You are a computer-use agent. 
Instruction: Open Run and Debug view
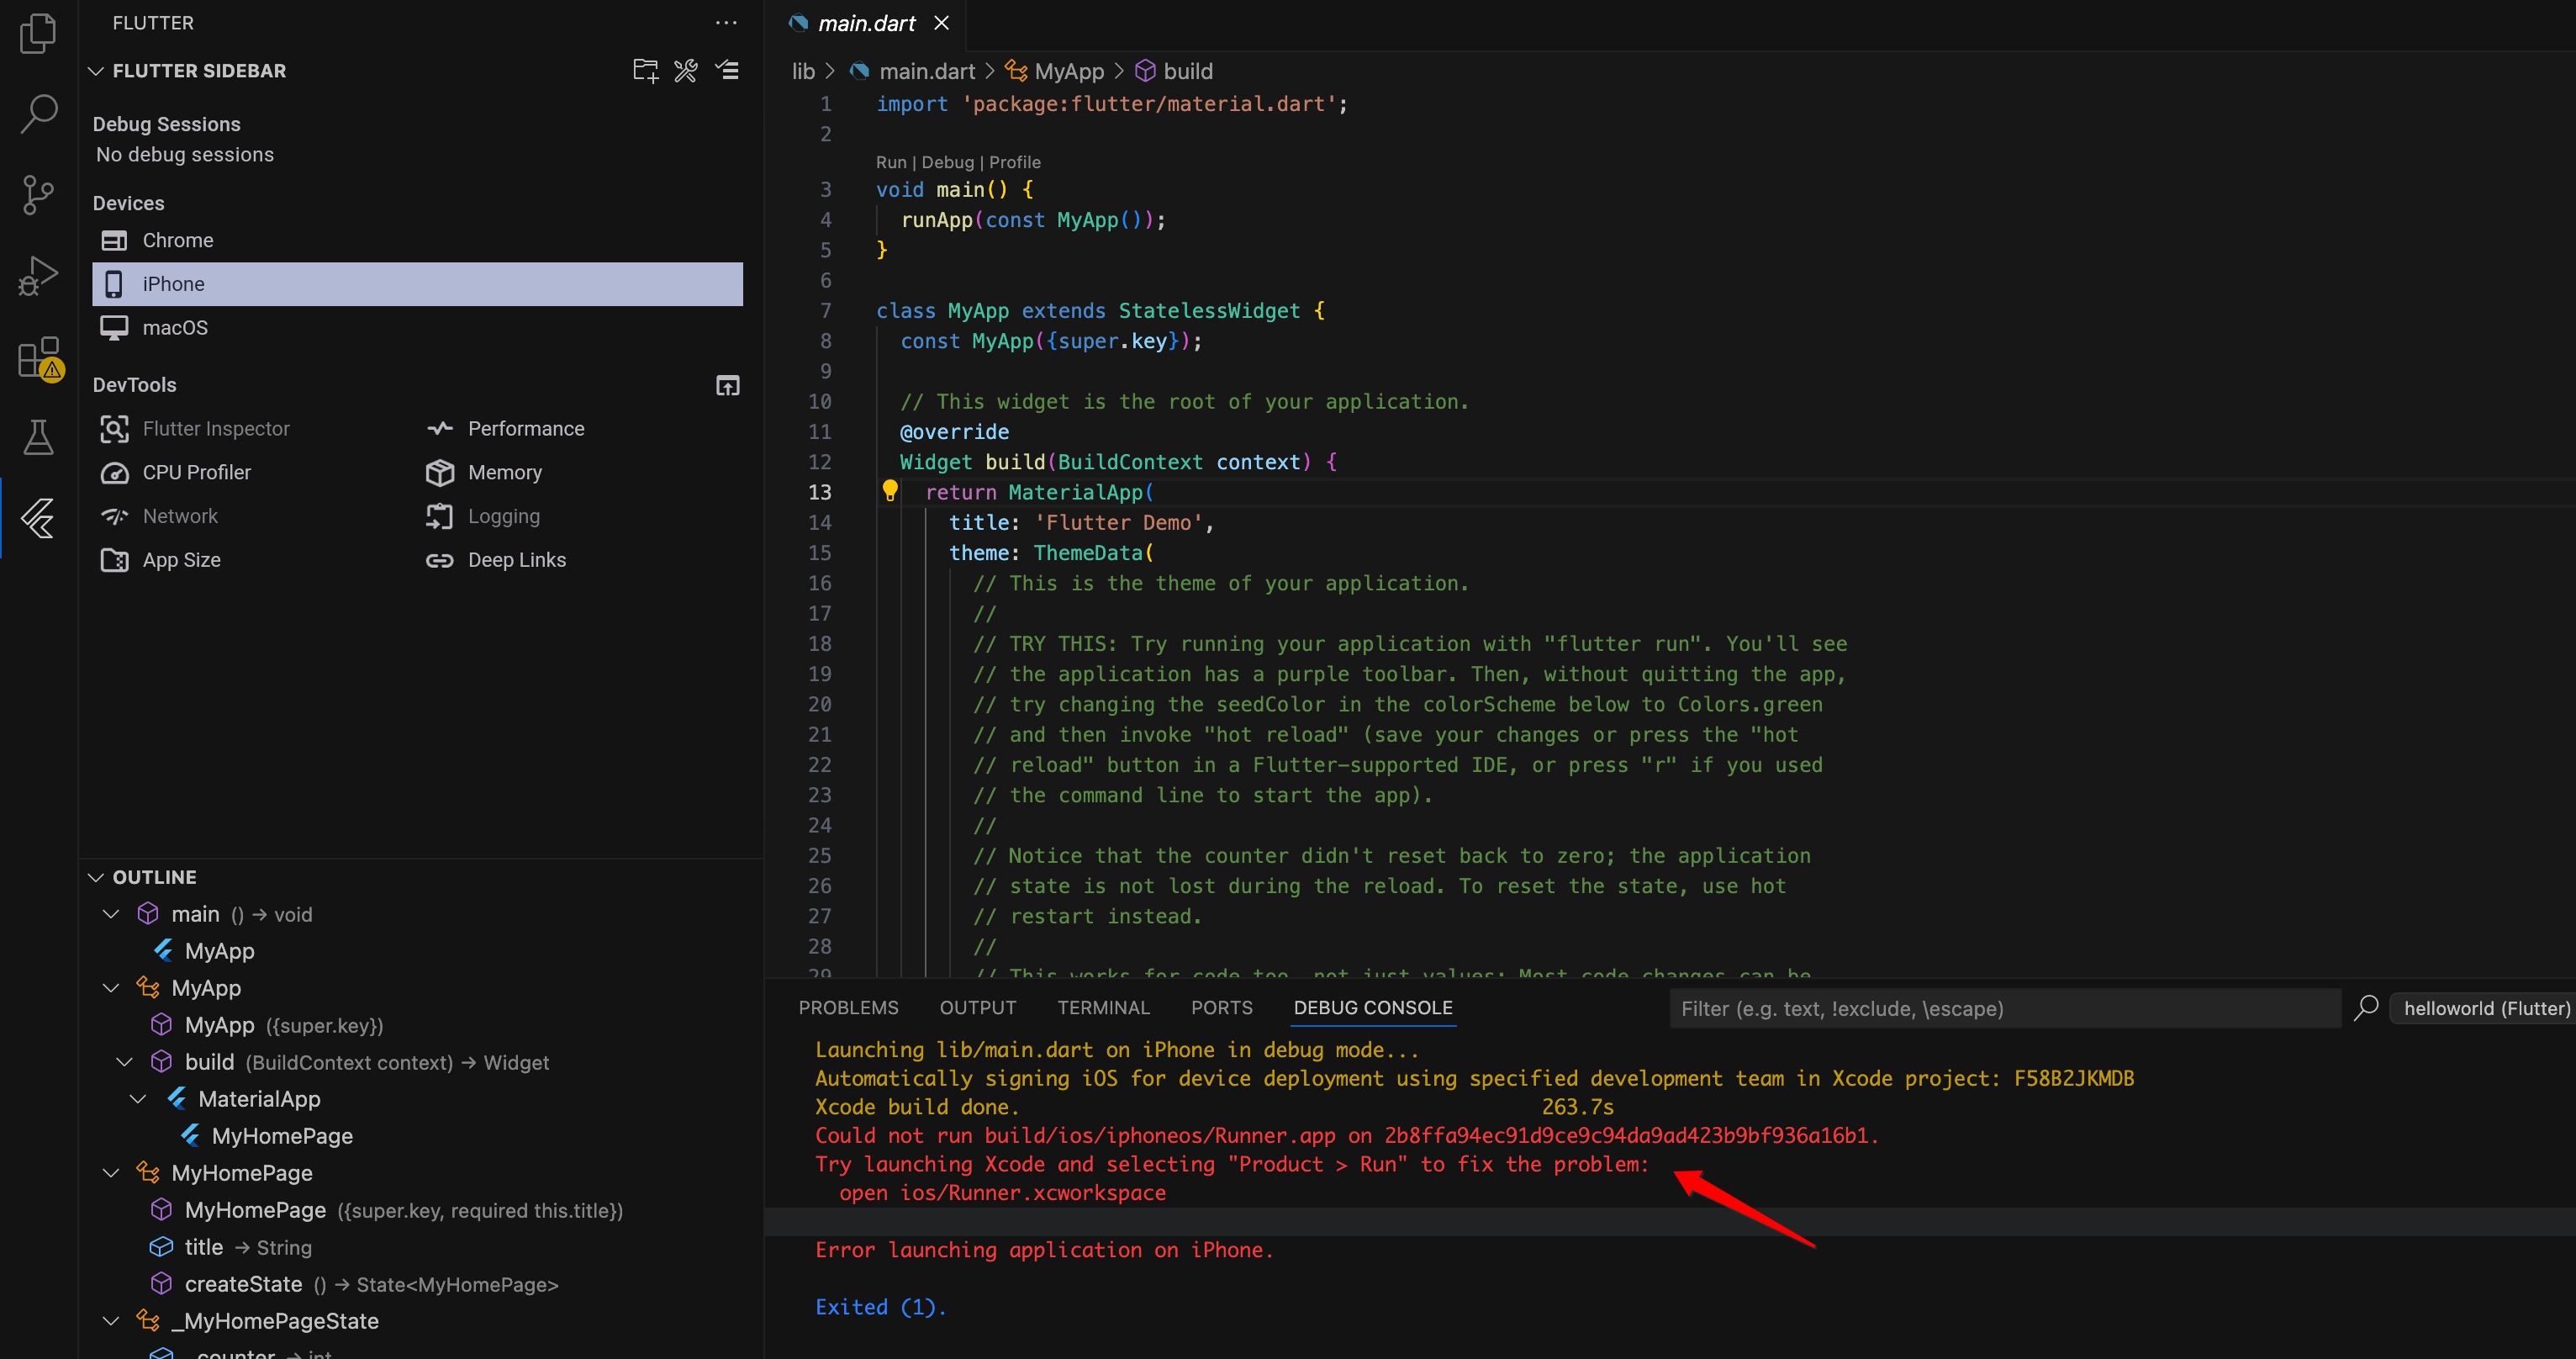coord(38,275)
